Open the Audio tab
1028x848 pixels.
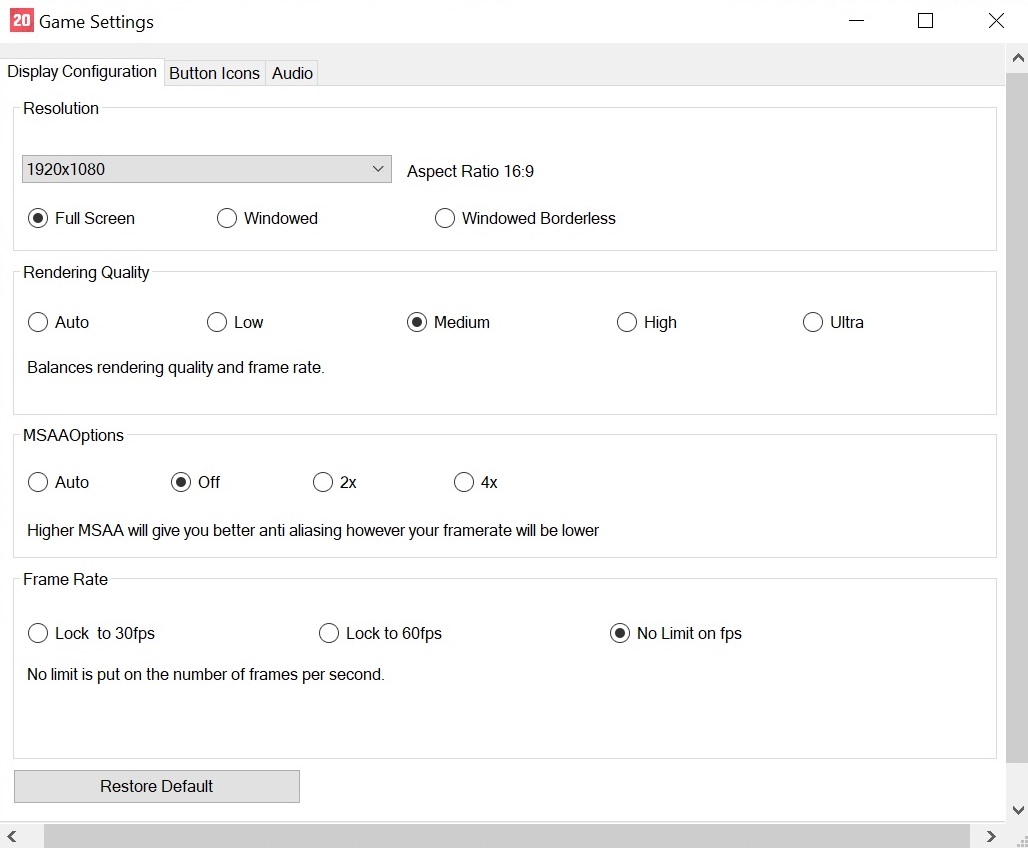(x=292, y=73)
